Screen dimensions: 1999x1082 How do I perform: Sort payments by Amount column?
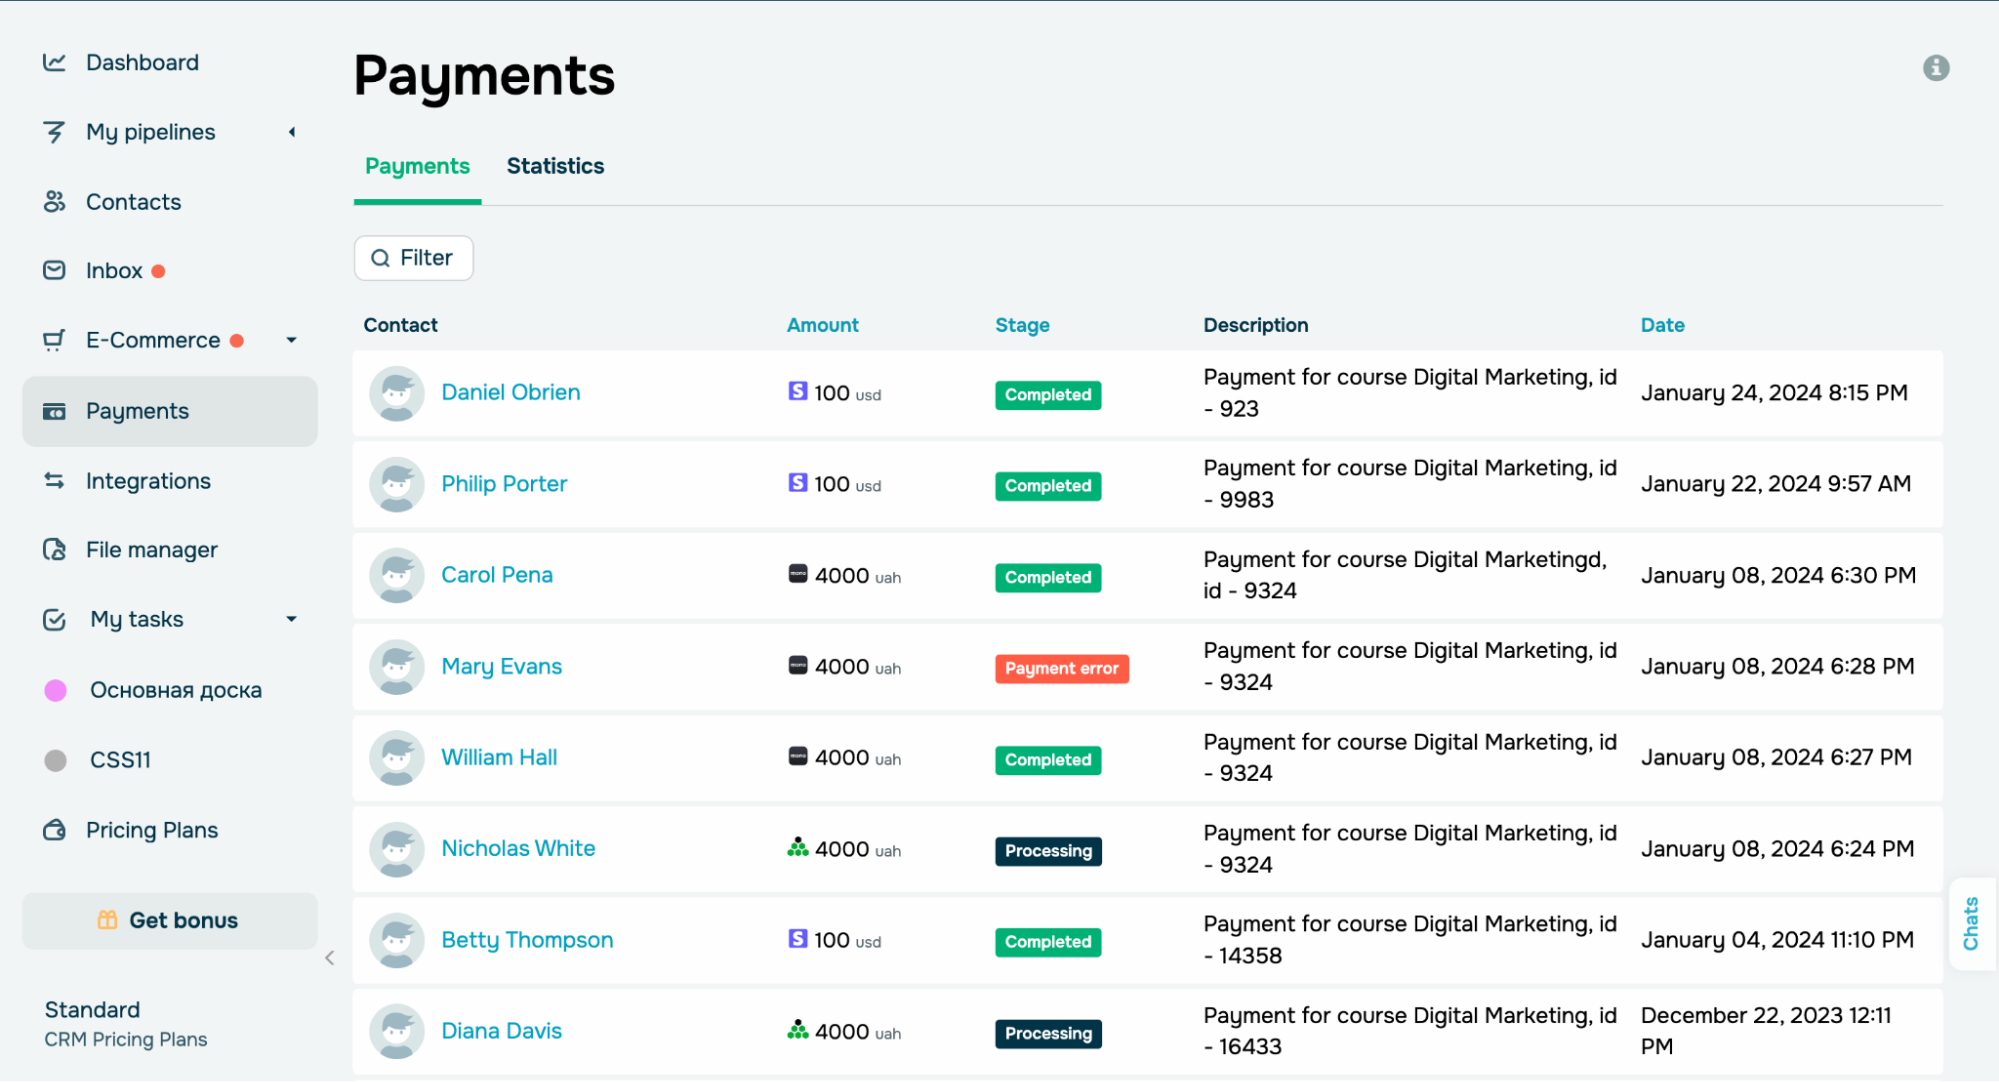pyautogui.click(x=822, y=325)
